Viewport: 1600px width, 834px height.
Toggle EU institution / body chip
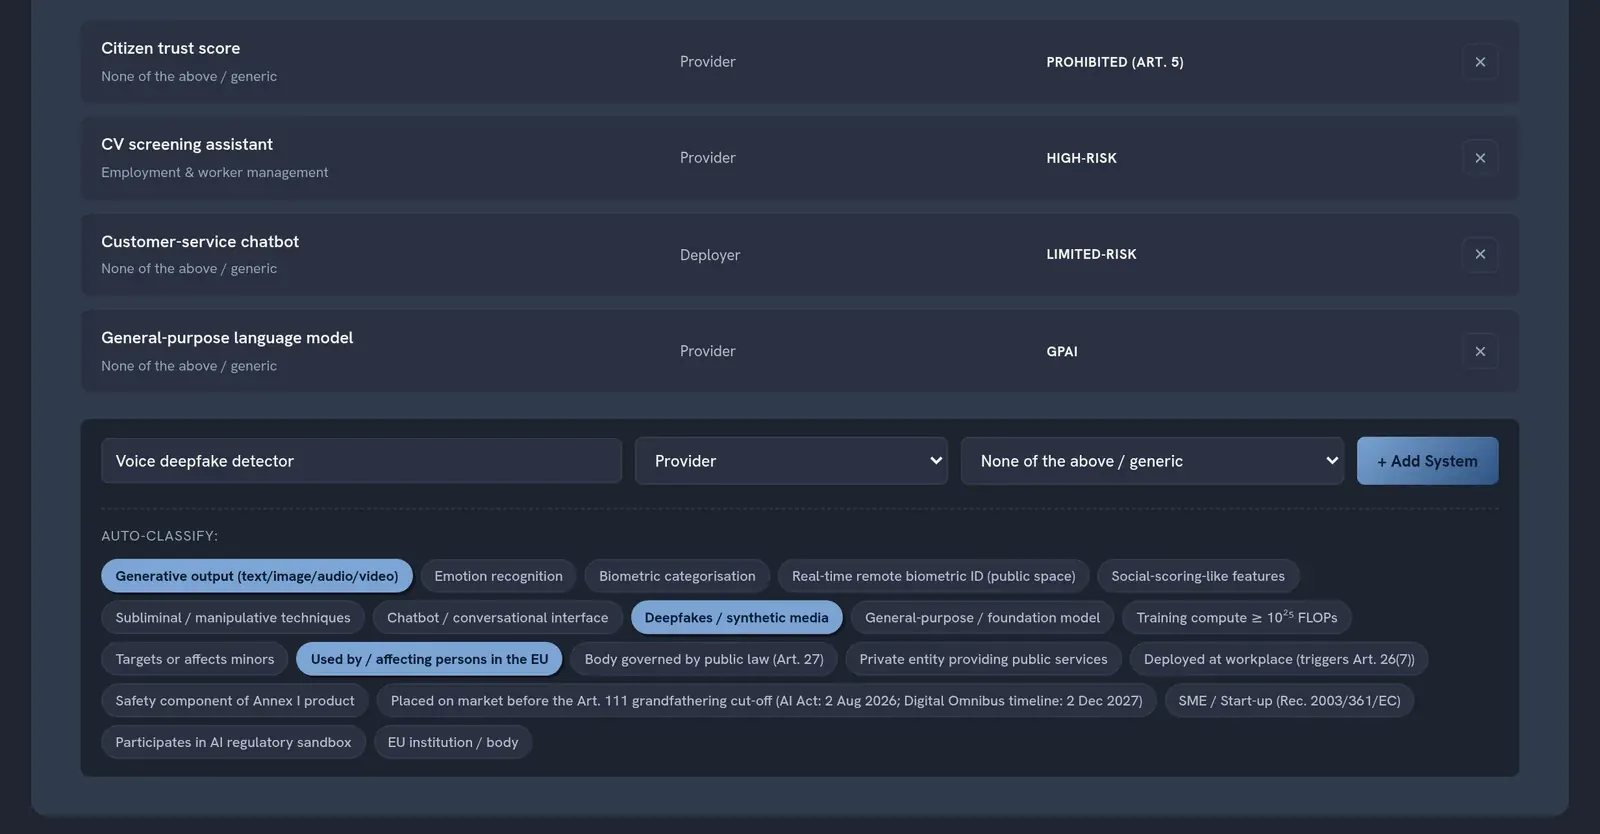tap(453, 742)
